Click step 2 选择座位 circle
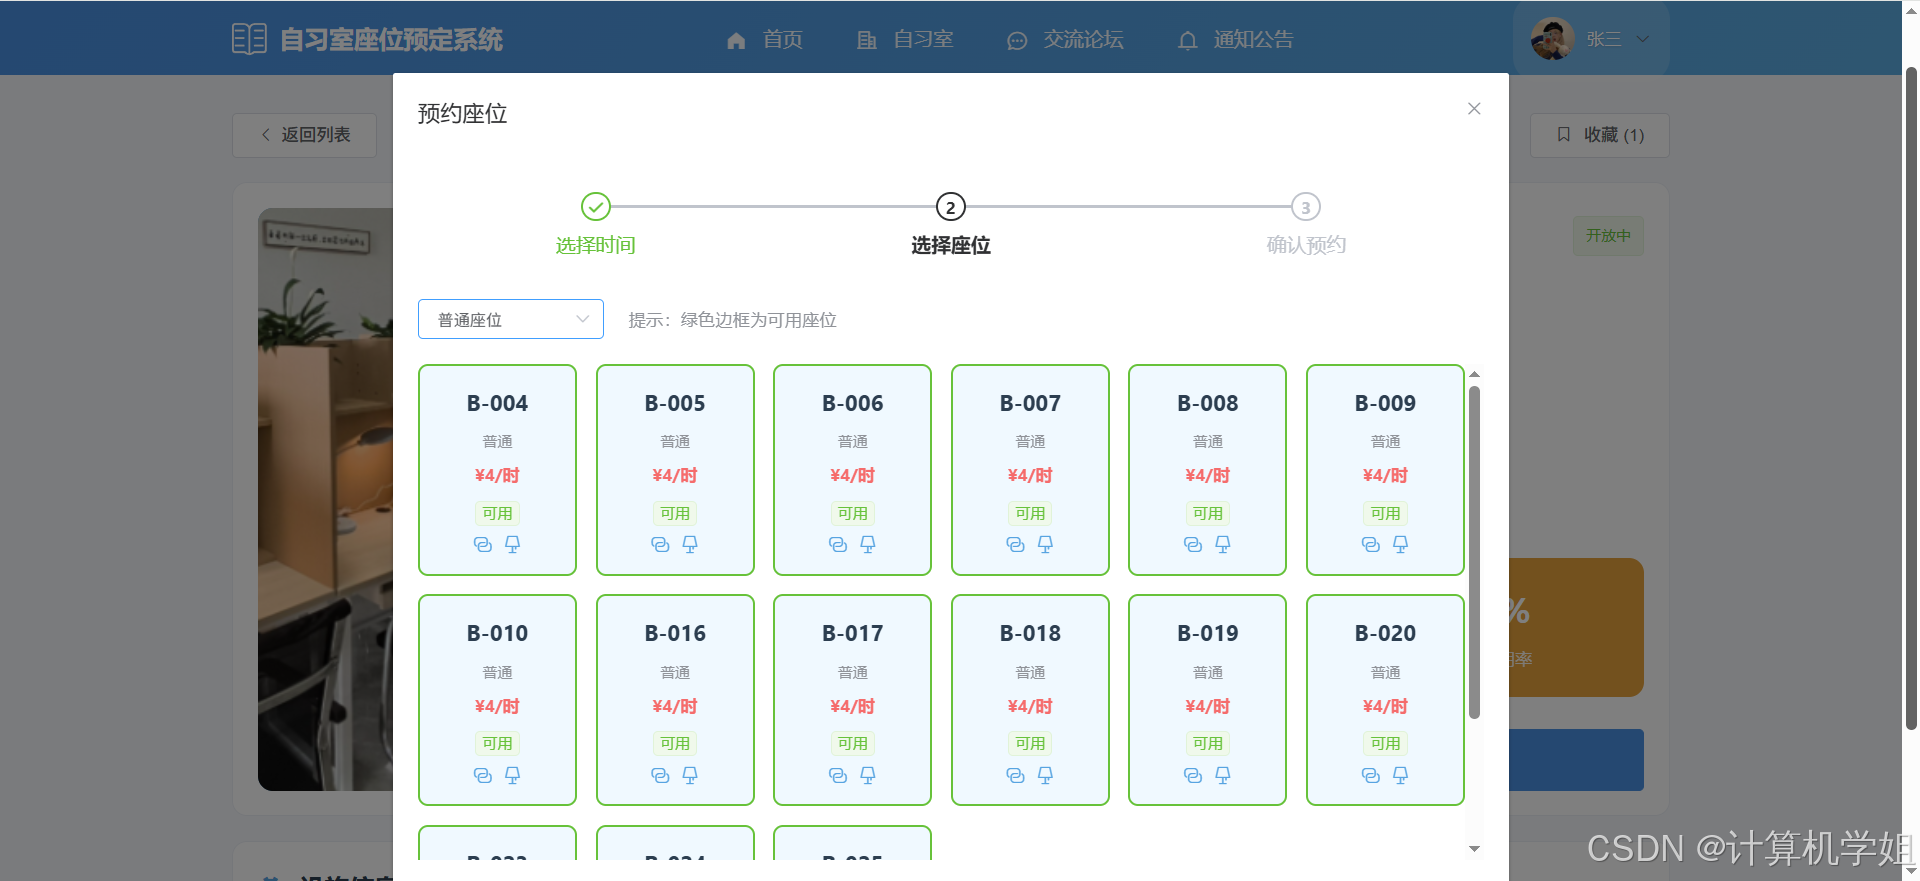Image resolution: width=1920 pixels, height=881 pixels. click(951, 207)
